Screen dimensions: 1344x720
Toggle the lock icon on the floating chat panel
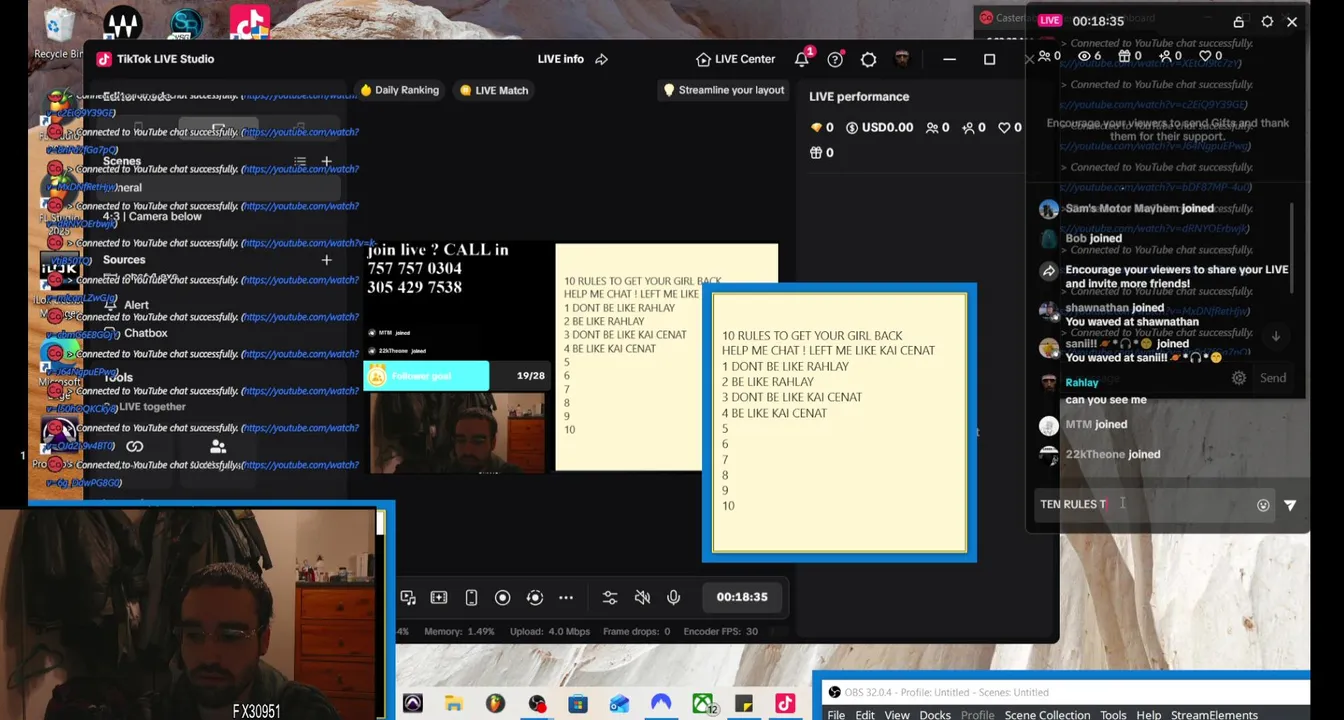1239,21
